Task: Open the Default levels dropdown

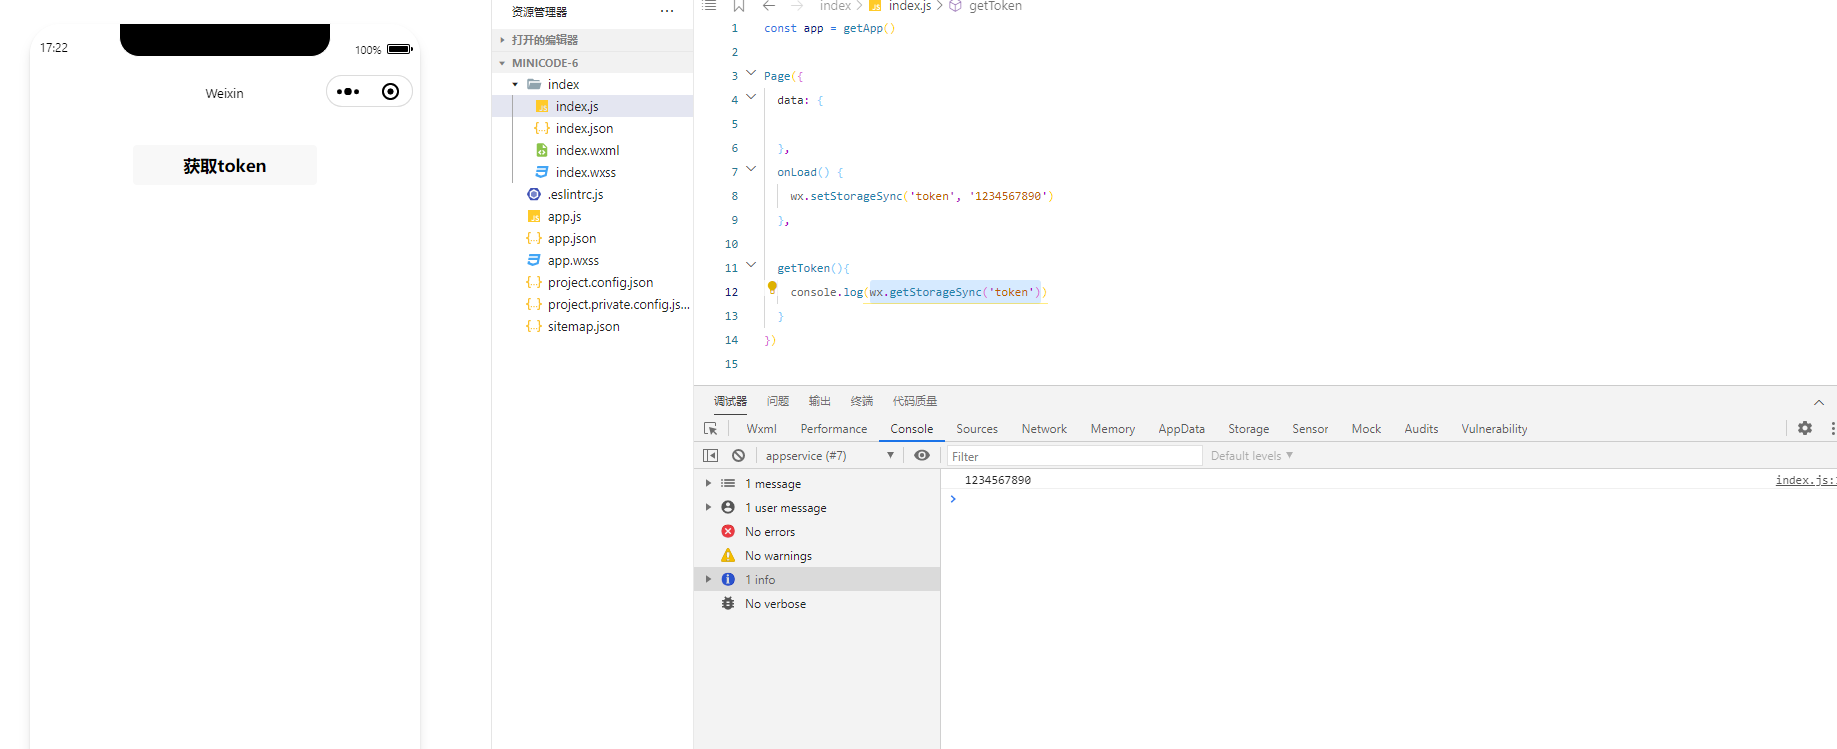Action: pos(1252,456)
